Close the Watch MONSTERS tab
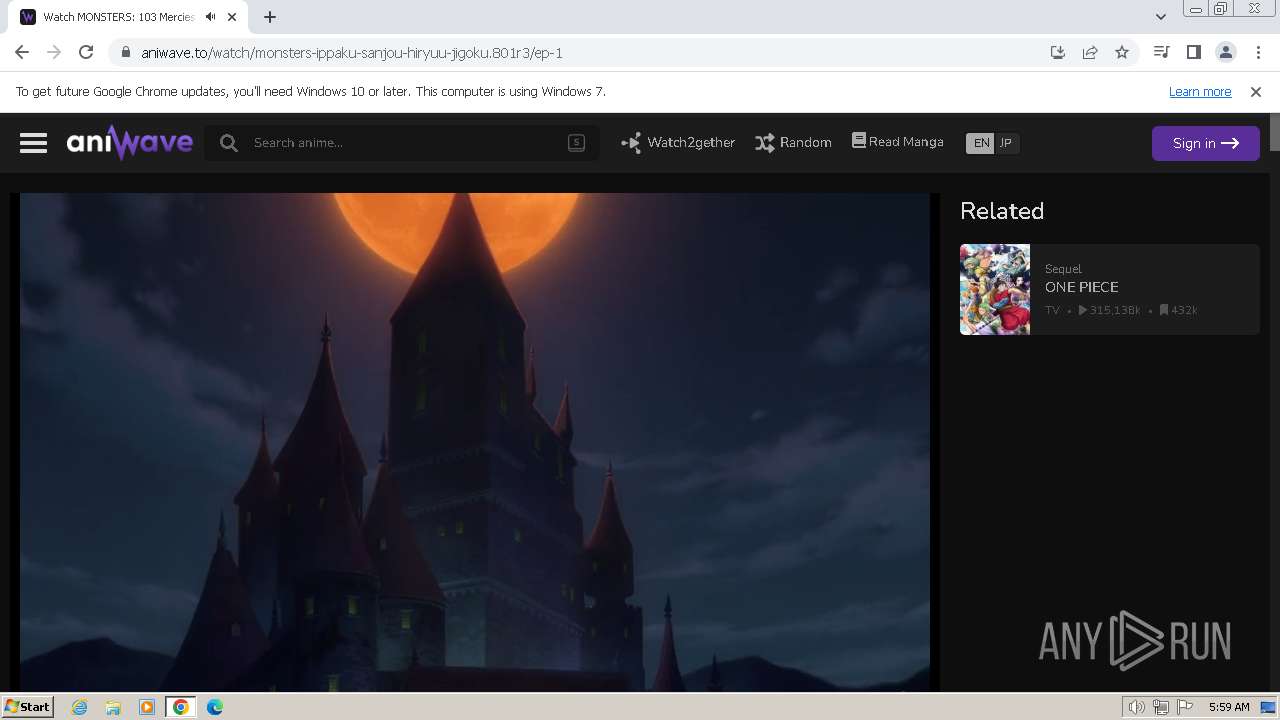Image resolution: width=1280 pixels, height=720 pixels. click(x=233, y=17)
